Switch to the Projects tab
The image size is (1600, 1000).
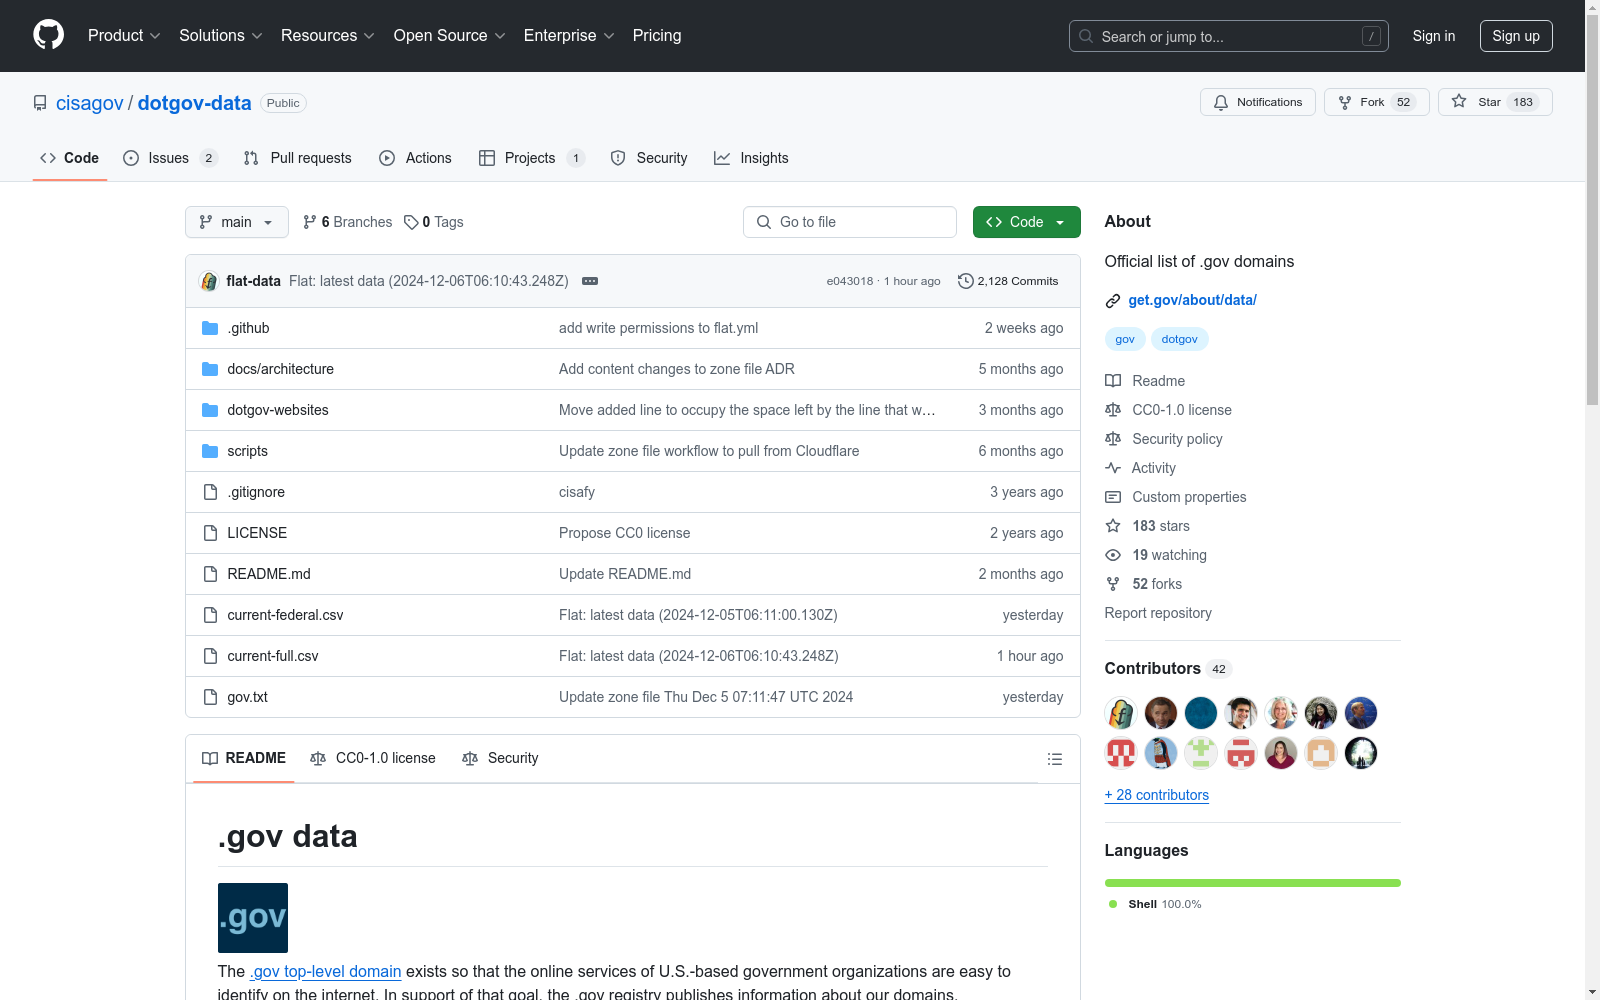click(532, 158)
